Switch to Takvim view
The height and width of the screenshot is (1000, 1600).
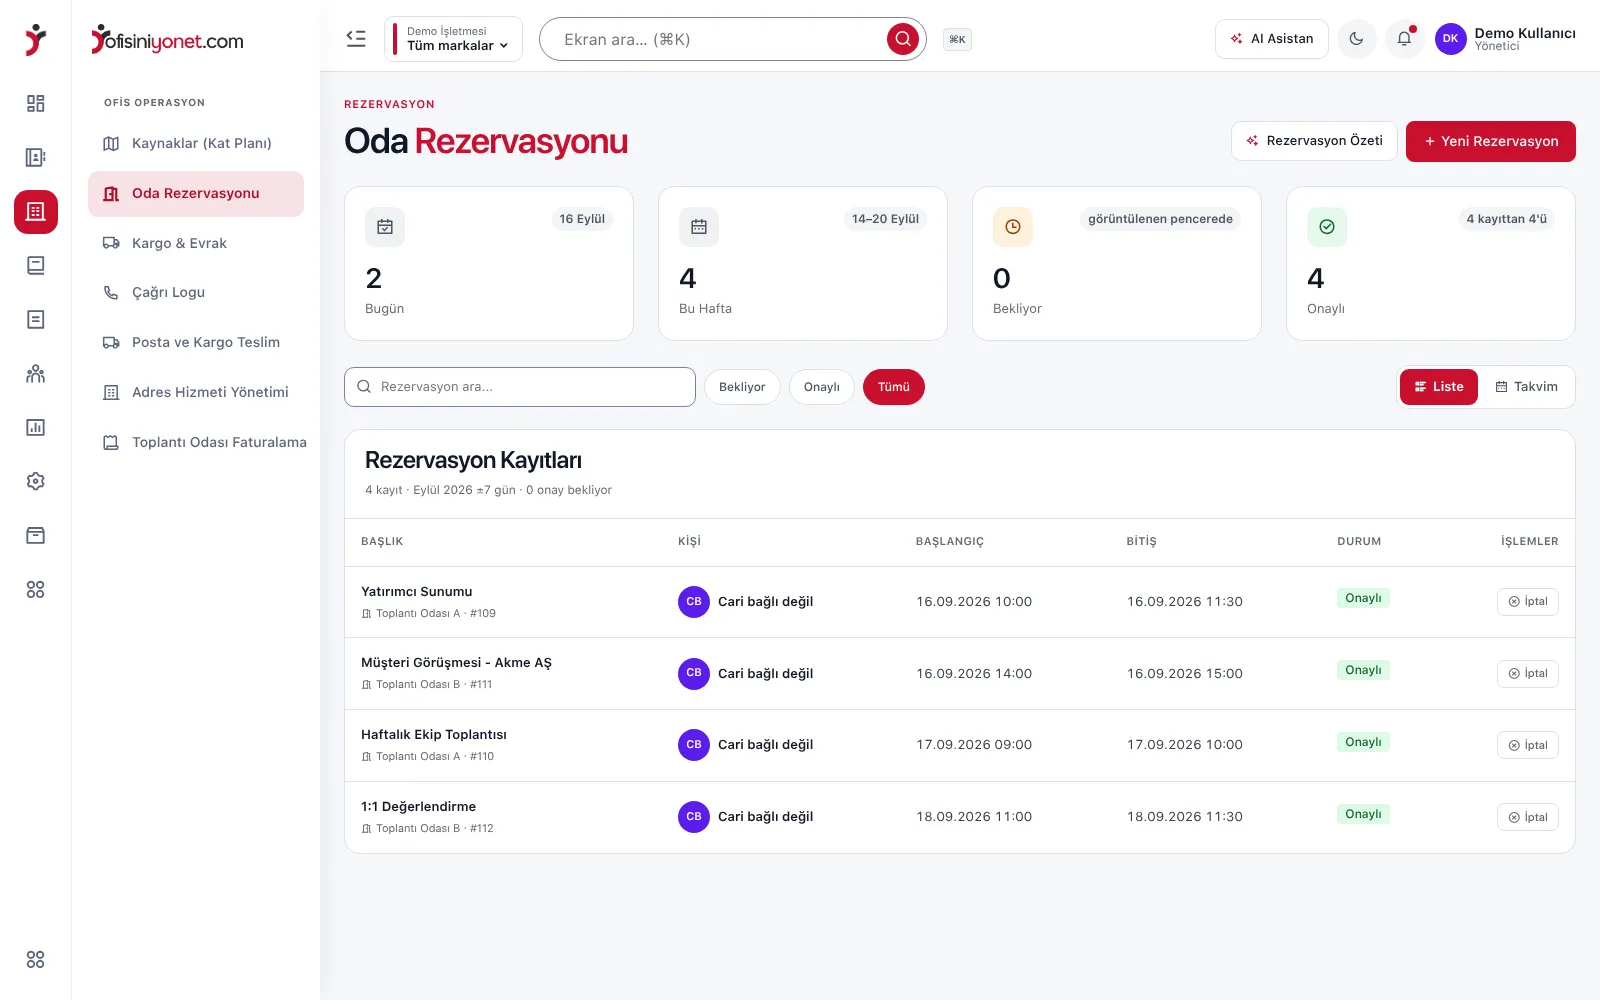tap(1526, 387)
